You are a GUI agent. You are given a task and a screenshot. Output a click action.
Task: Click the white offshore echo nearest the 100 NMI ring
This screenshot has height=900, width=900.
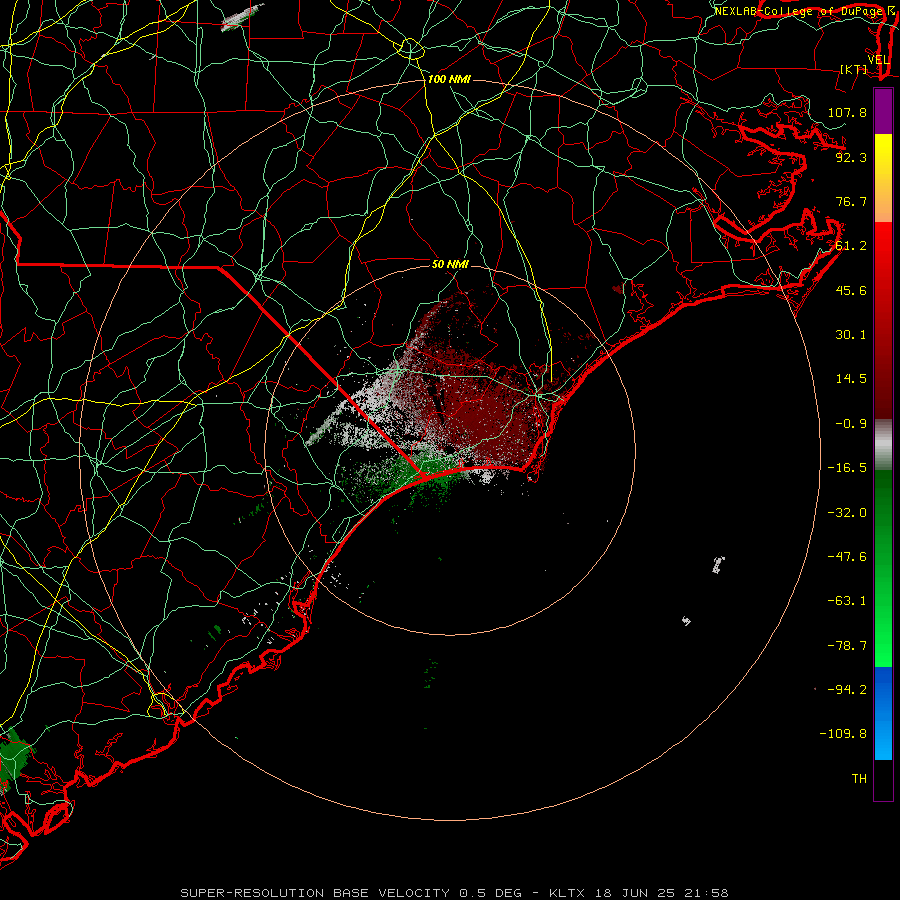coord(718,564)
